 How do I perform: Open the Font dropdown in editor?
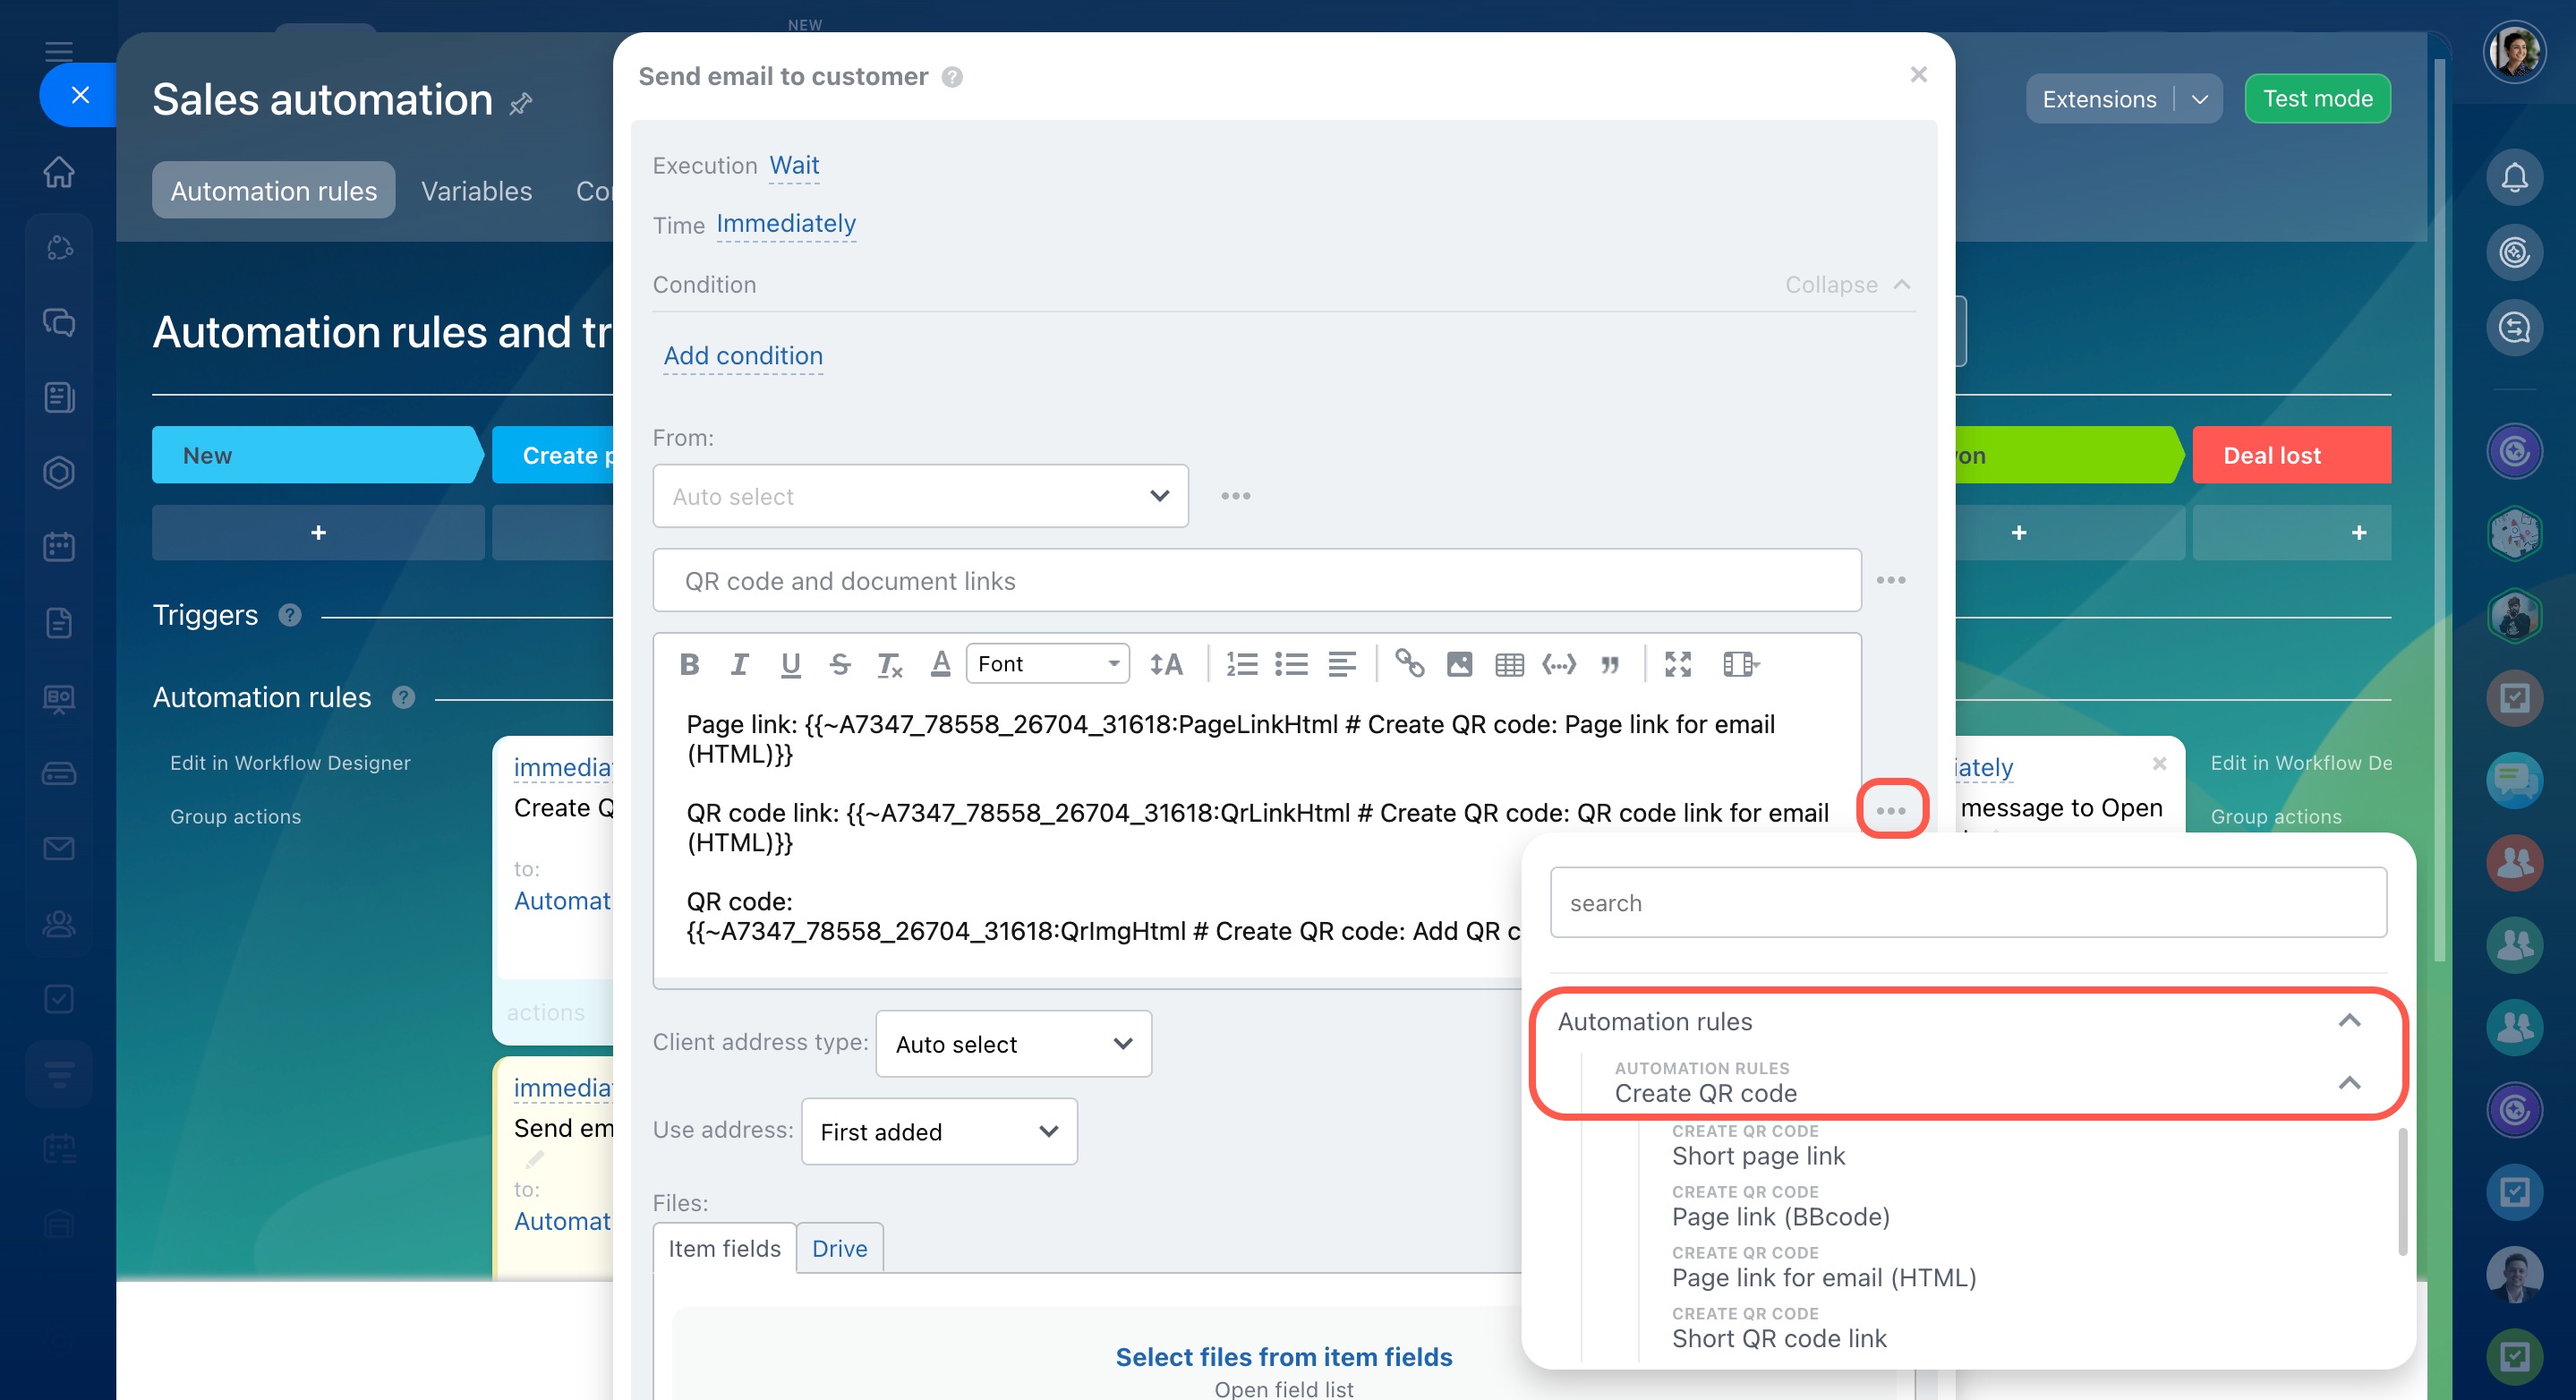tap(1047, 664)
